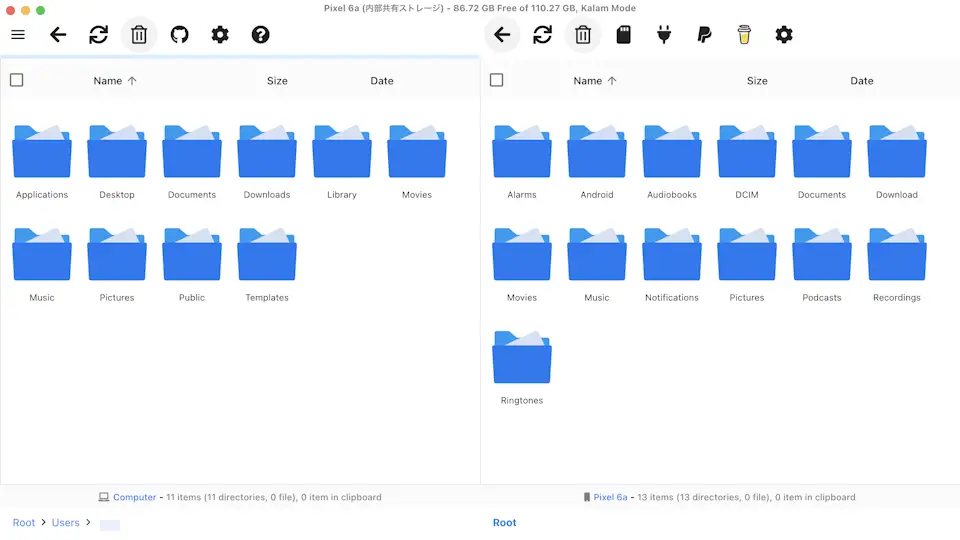The image size is (960, 540).
Task: Go back in the Computer pane
Action: tap(58, 35)
